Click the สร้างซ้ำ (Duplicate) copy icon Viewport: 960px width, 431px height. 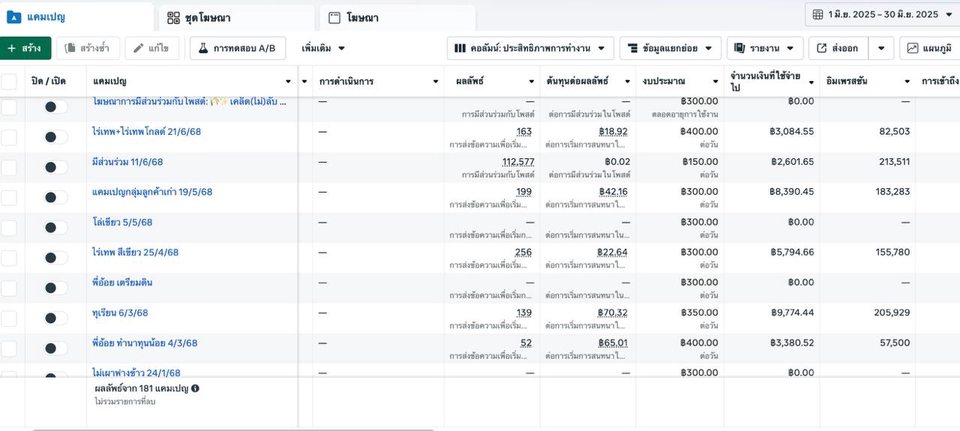point(71,48)
